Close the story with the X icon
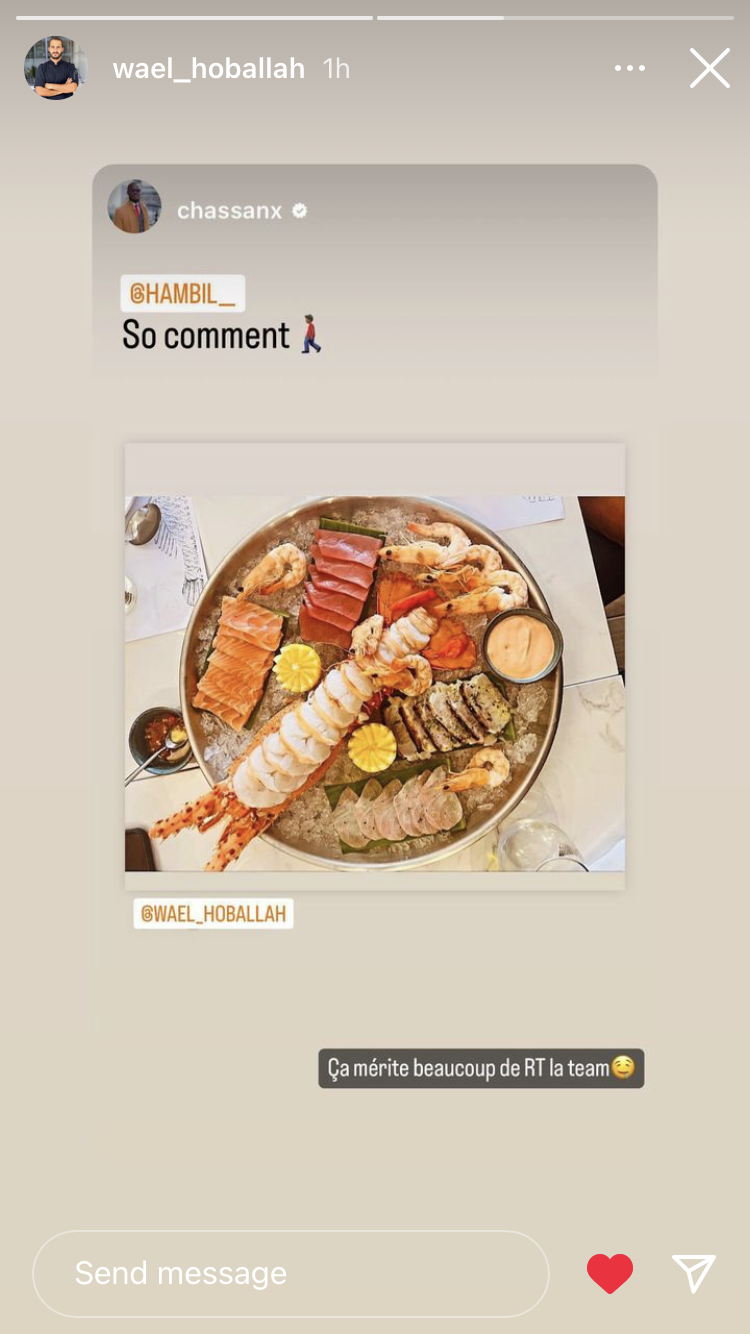 pyautogui.click(x=709, y=68)
